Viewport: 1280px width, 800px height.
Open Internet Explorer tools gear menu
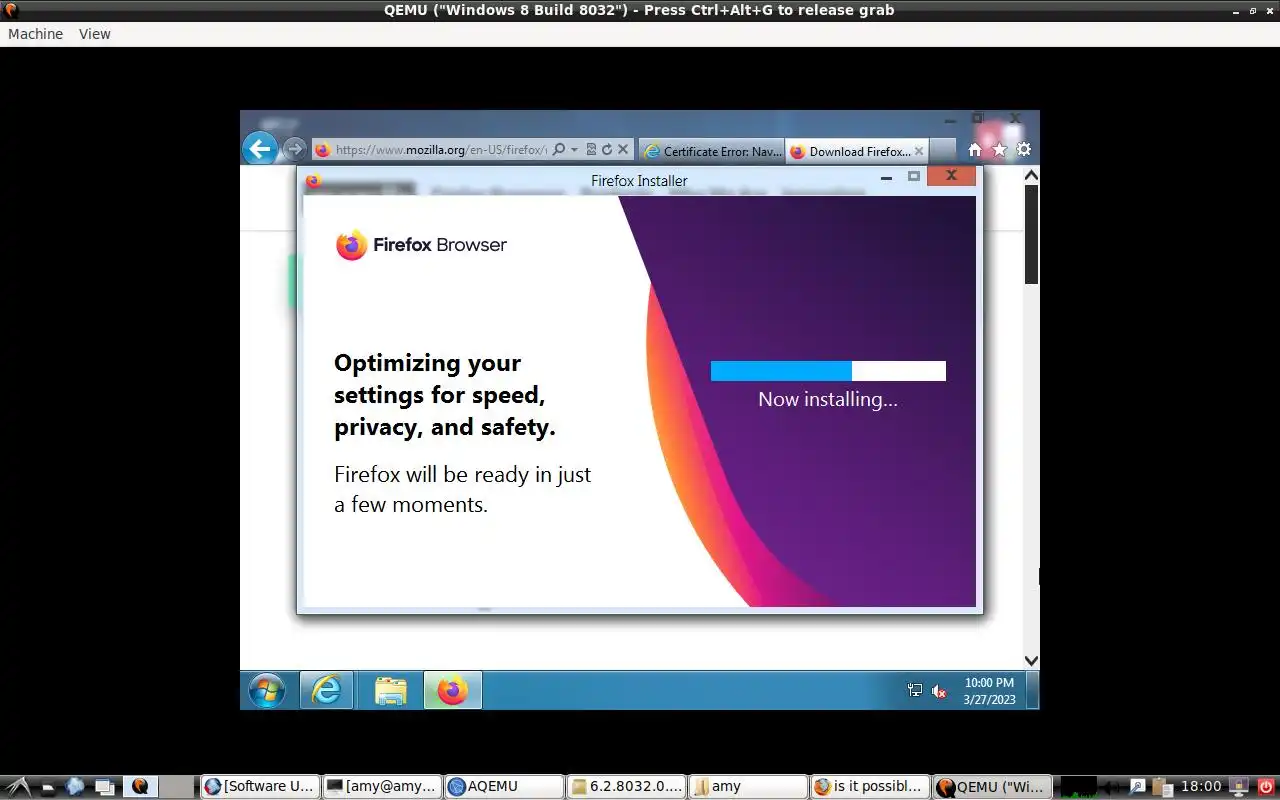tap(1024, 150)
